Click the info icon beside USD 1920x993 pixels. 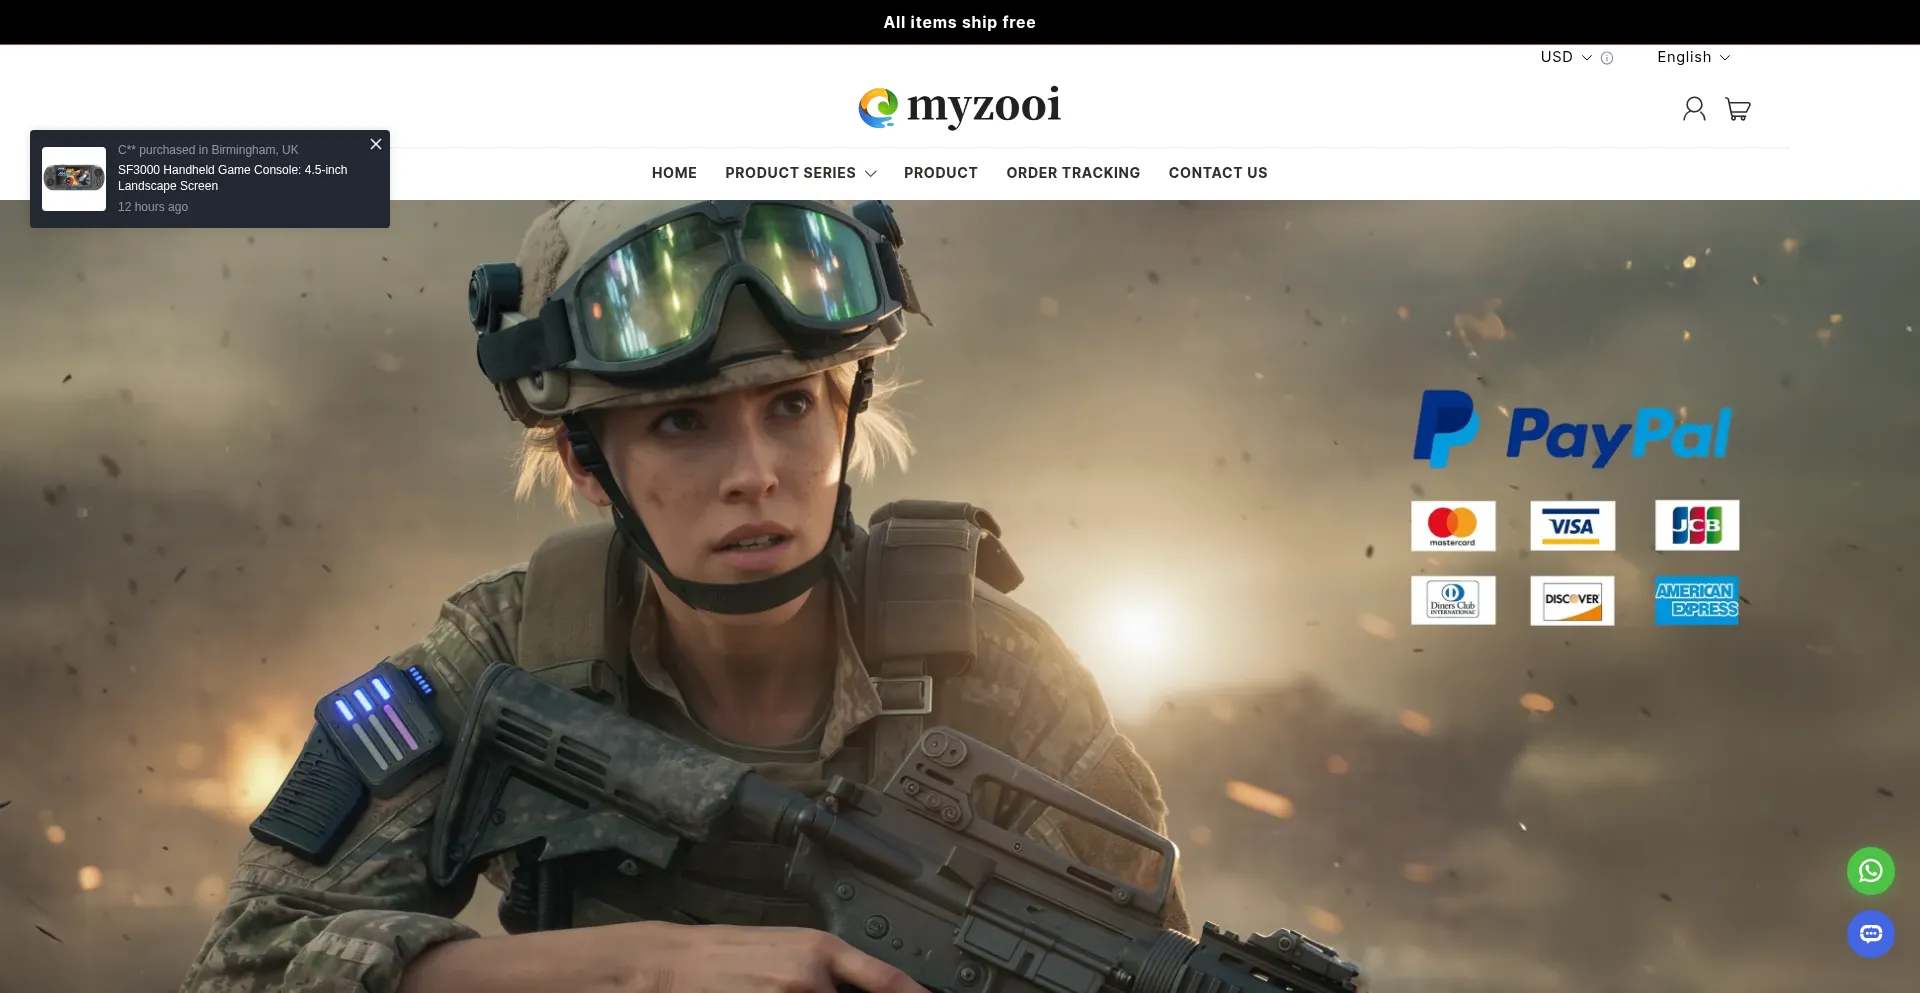point(1607,58)
